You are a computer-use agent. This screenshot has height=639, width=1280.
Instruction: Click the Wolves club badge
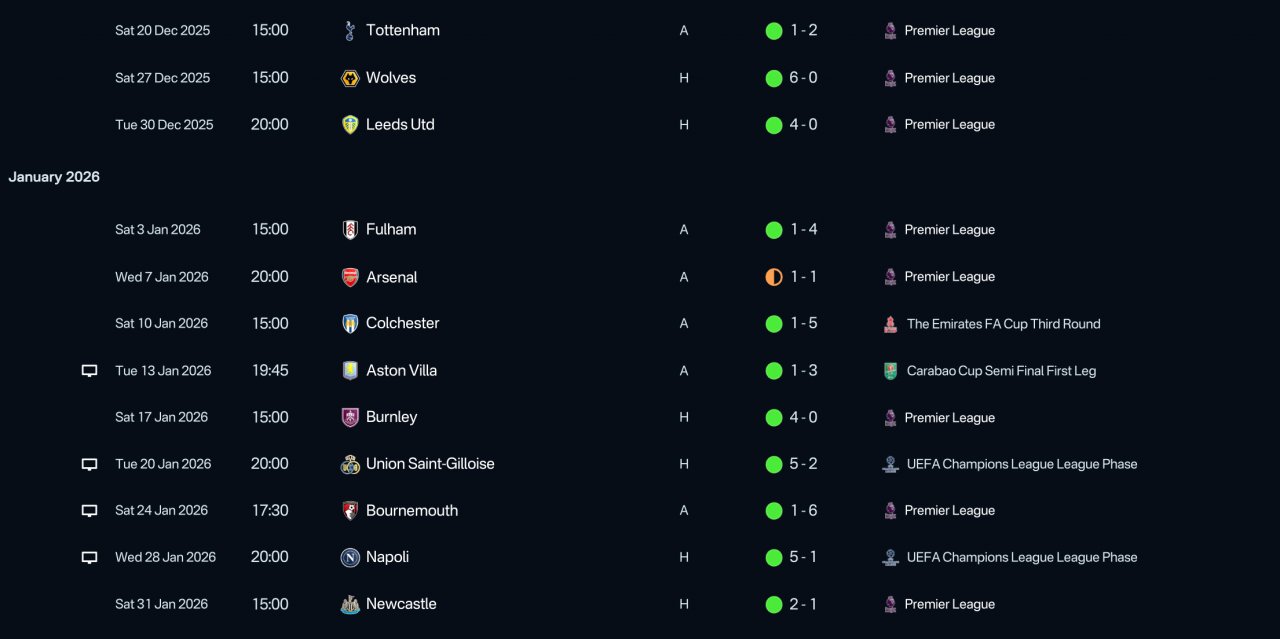[x=349, y=78]
